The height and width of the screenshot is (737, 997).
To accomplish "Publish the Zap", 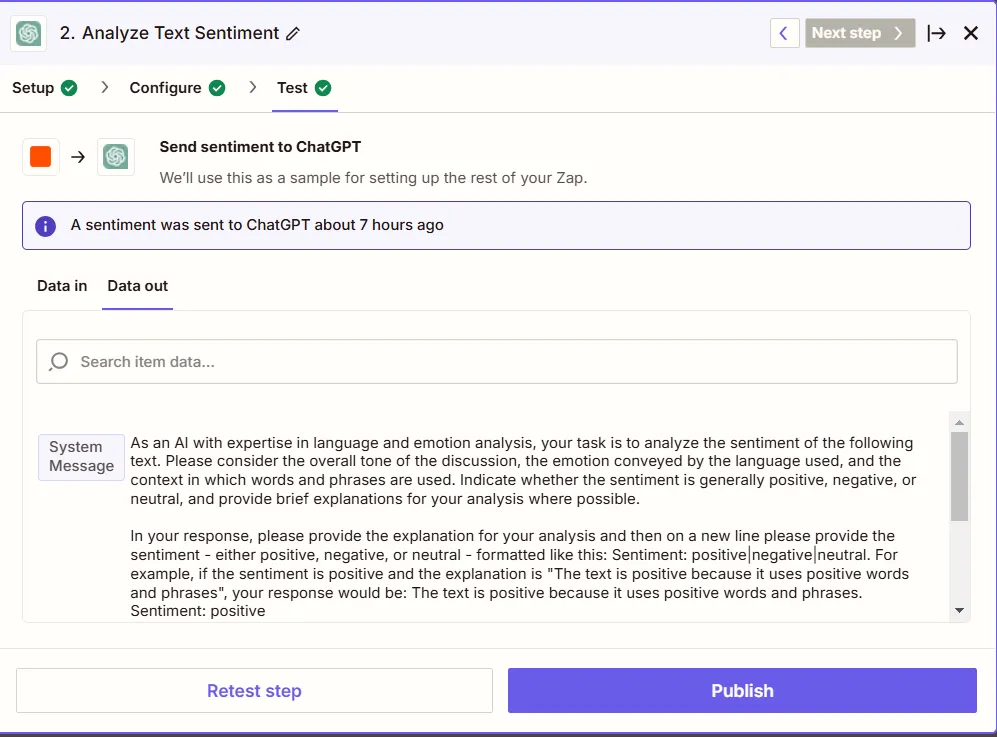I will [x=742, y=690].
